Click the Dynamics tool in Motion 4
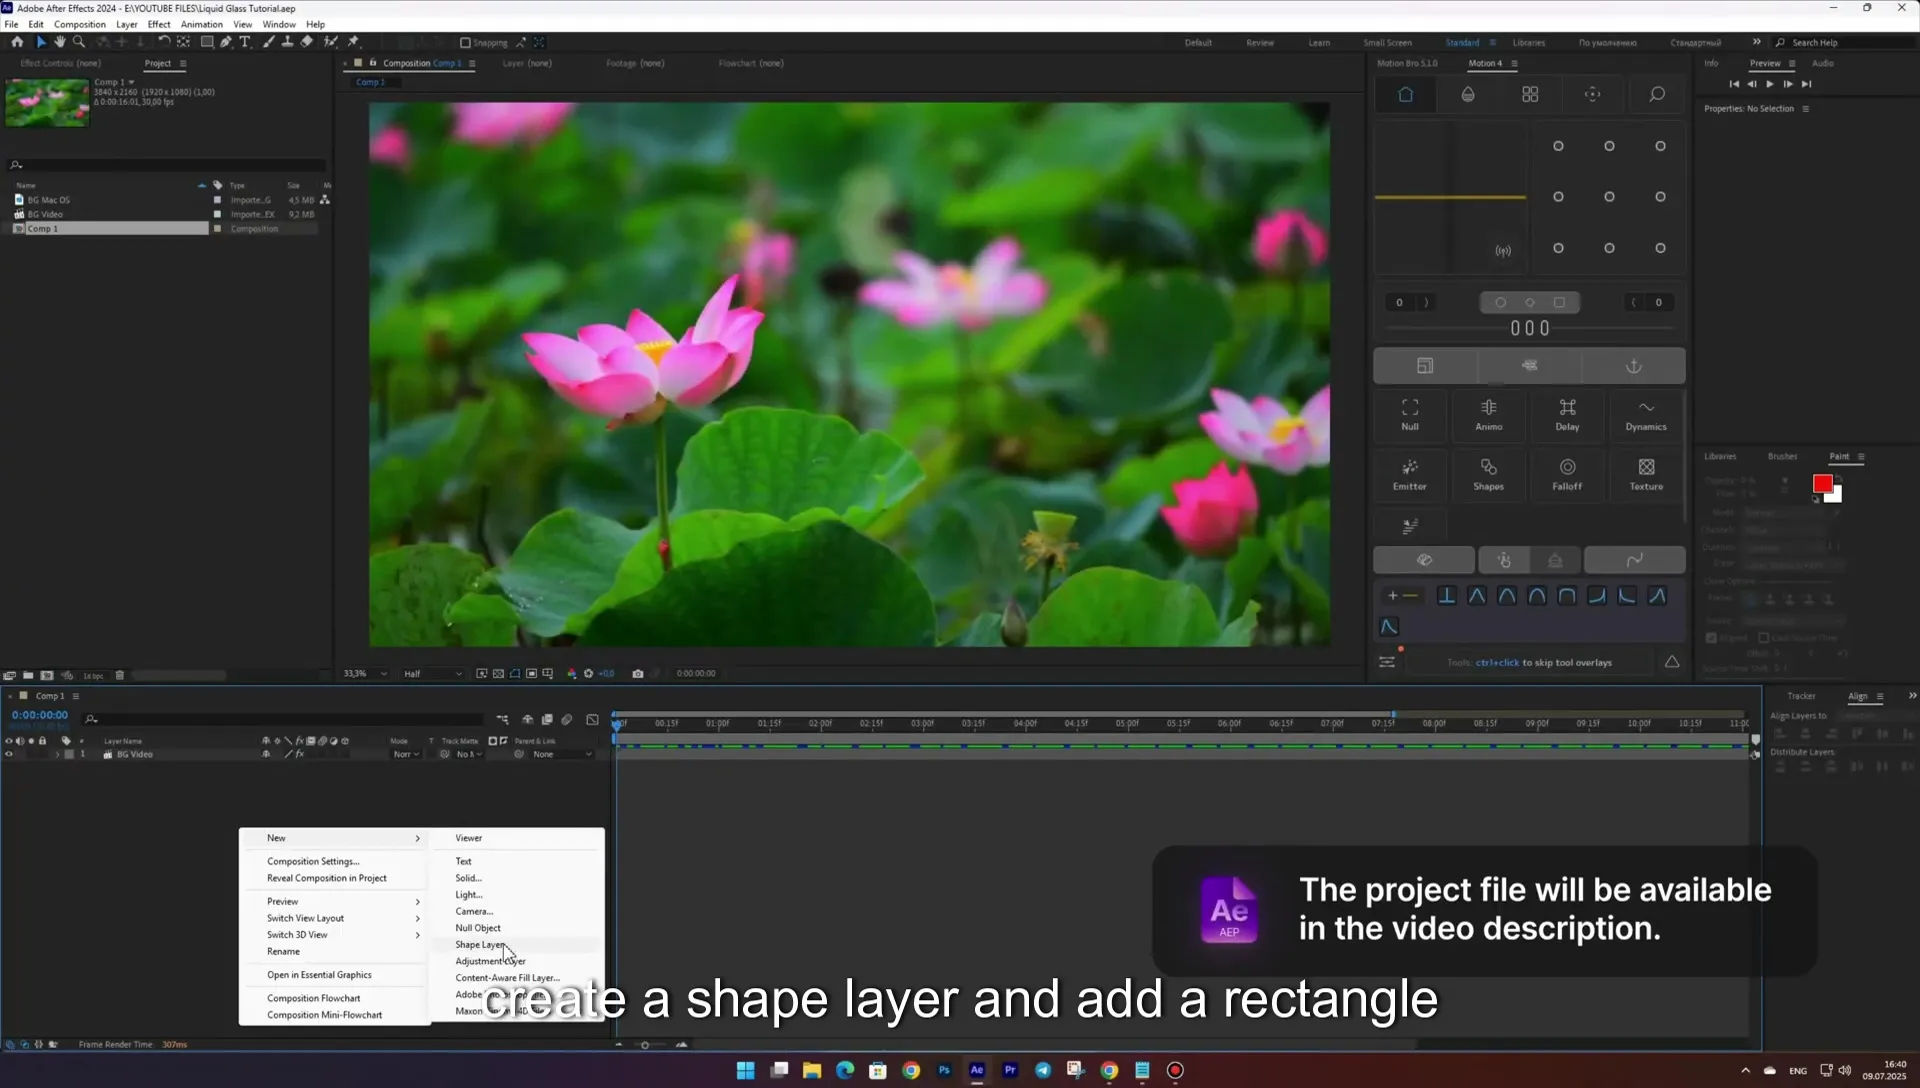This screenshot has width=1920, height=1088. tap(1646, 414)
